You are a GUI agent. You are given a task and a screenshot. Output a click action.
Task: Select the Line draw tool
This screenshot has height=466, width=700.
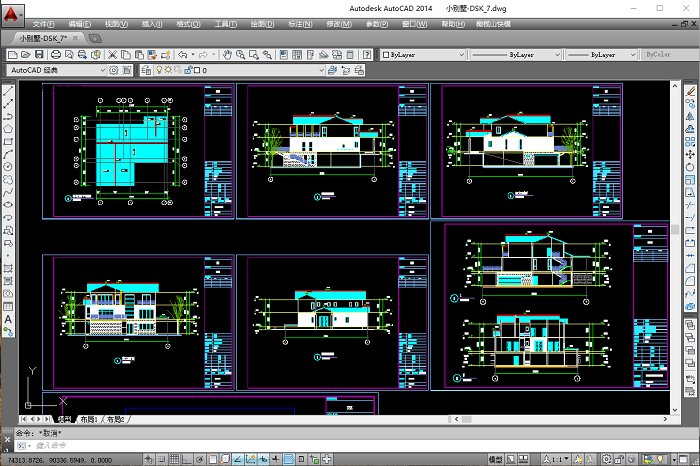(8, 91)
